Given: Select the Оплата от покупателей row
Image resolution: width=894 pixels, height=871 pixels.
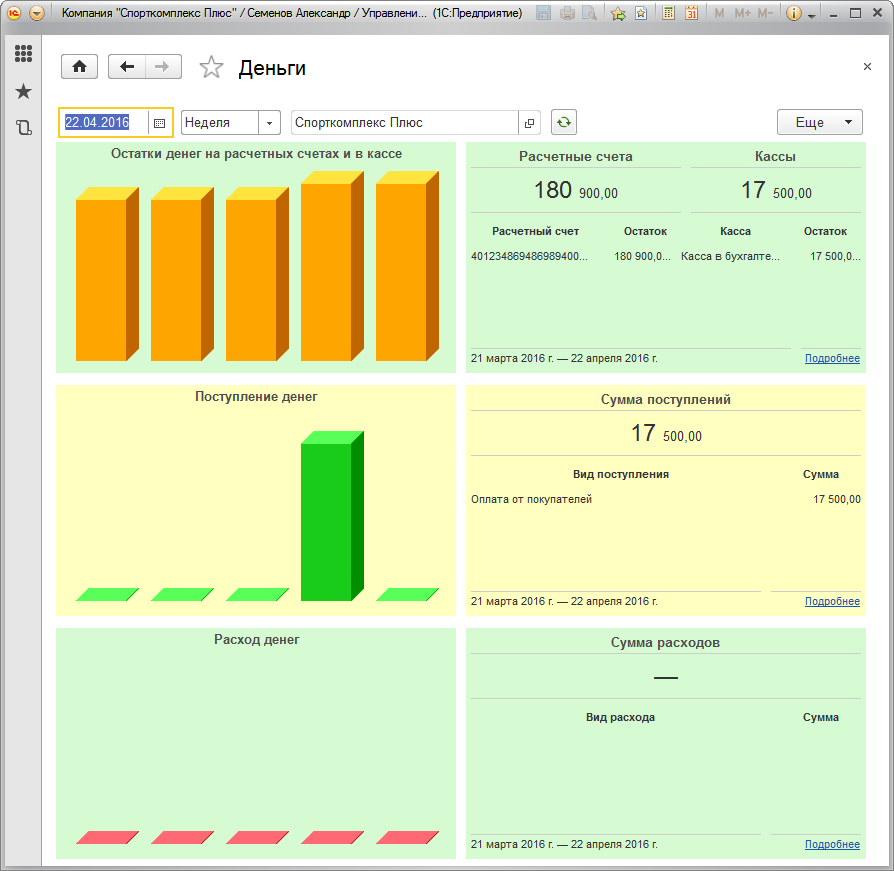Looking at the screenshot, I should pos(531,499).
